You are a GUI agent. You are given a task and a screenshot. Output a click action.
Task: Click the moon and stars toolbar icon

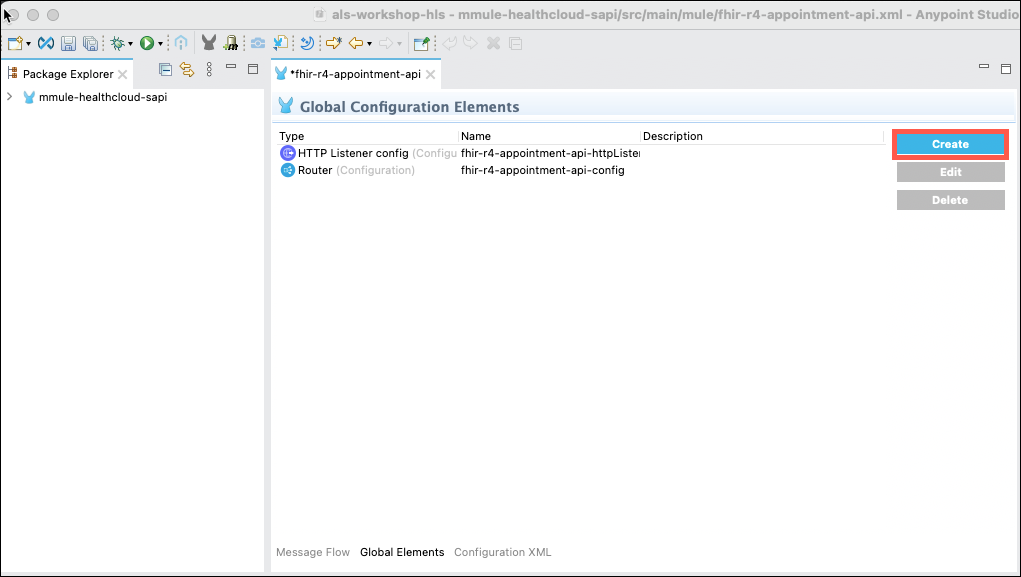click(307, 44)
